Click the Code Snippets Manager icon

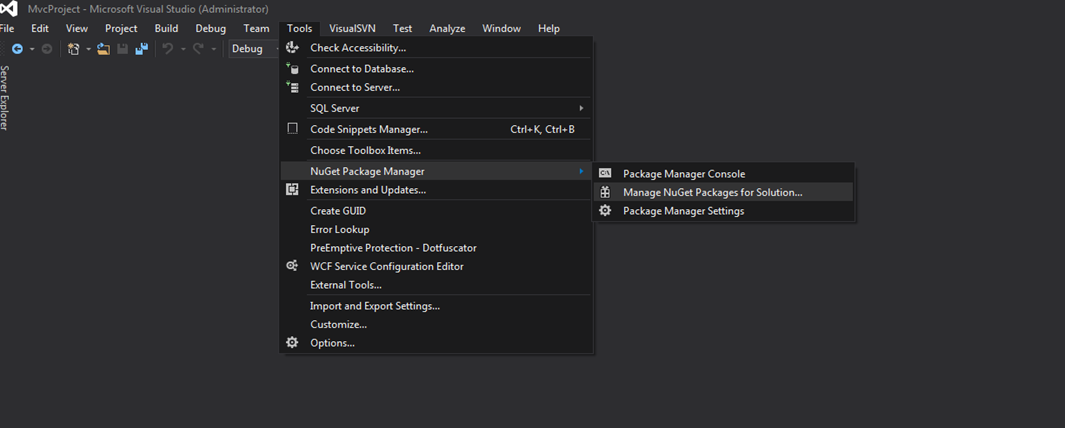pyautogui.click(x=292, y=128)
